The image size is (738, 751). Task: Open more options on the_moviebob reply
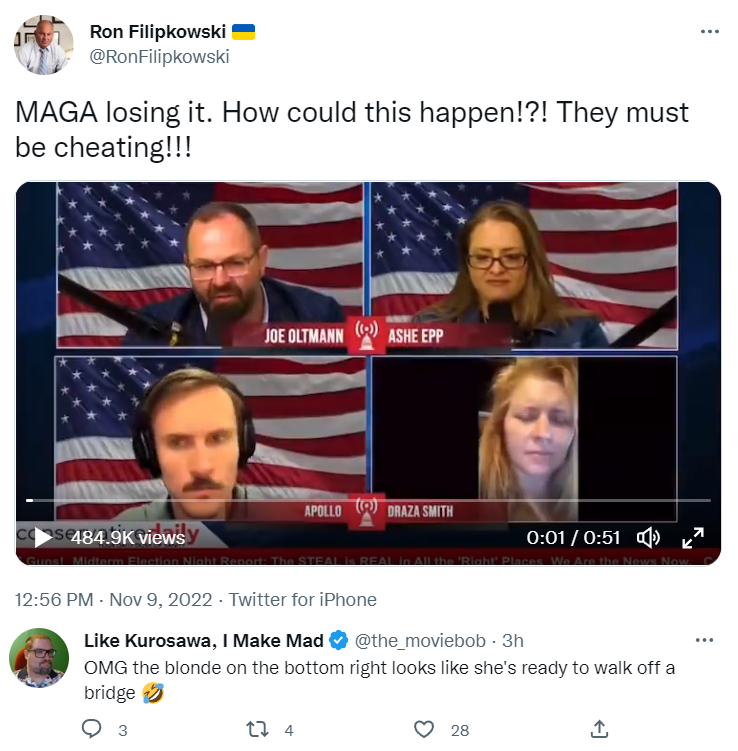click(704, 640)
